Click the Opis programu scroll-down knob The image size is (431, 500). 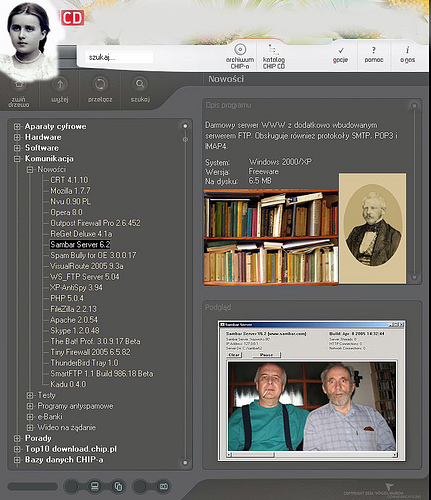(x=414, y=277)
